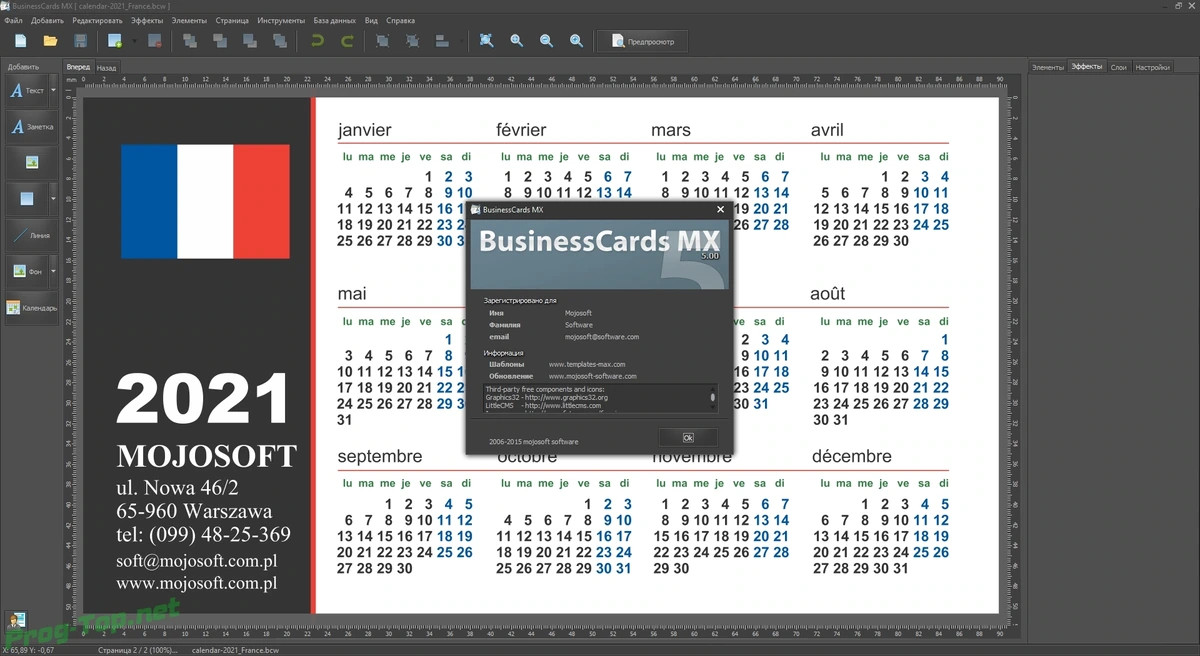The width and height of the screenshot is (1200, 656).
Task: Zoom out with the minus magnifier
Action: [x=546, y=41]
